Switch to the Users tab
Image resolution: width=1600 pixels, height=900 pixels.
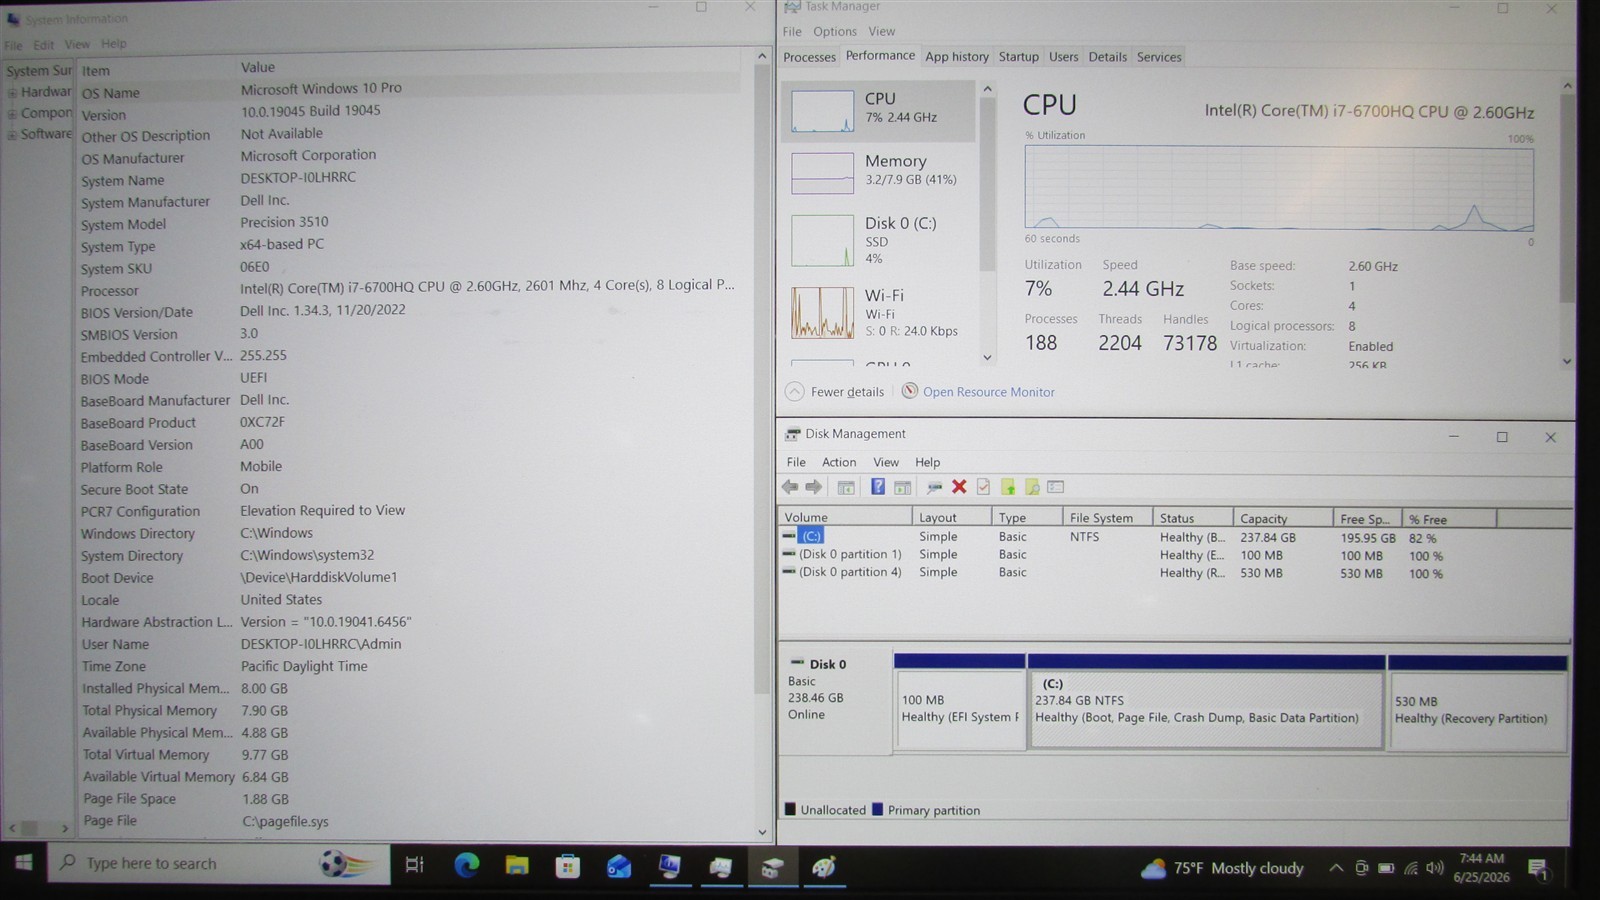pyautogui.click(x=1063, y=57)
